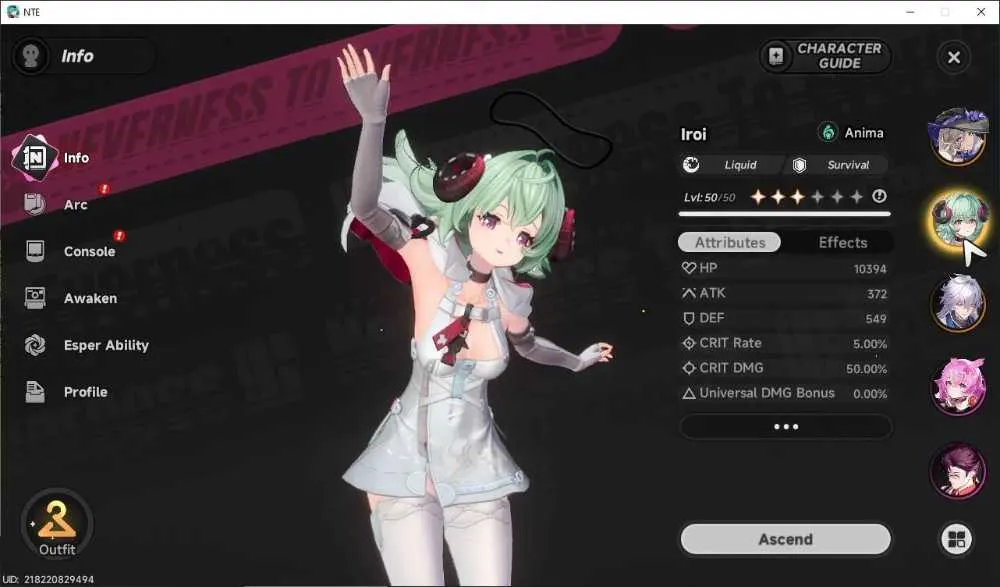Click the level 50/50 progress bar
The width and height of the screenshot is (1000, 587).
click(x=784, y=214)
